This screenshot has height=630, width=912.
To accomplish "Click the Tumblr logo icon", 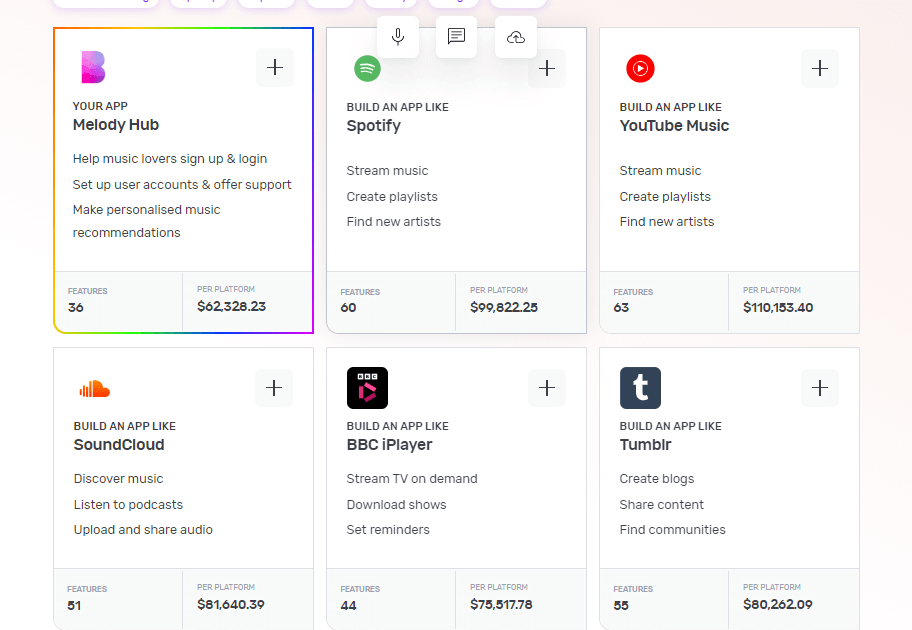I will 640,388.
